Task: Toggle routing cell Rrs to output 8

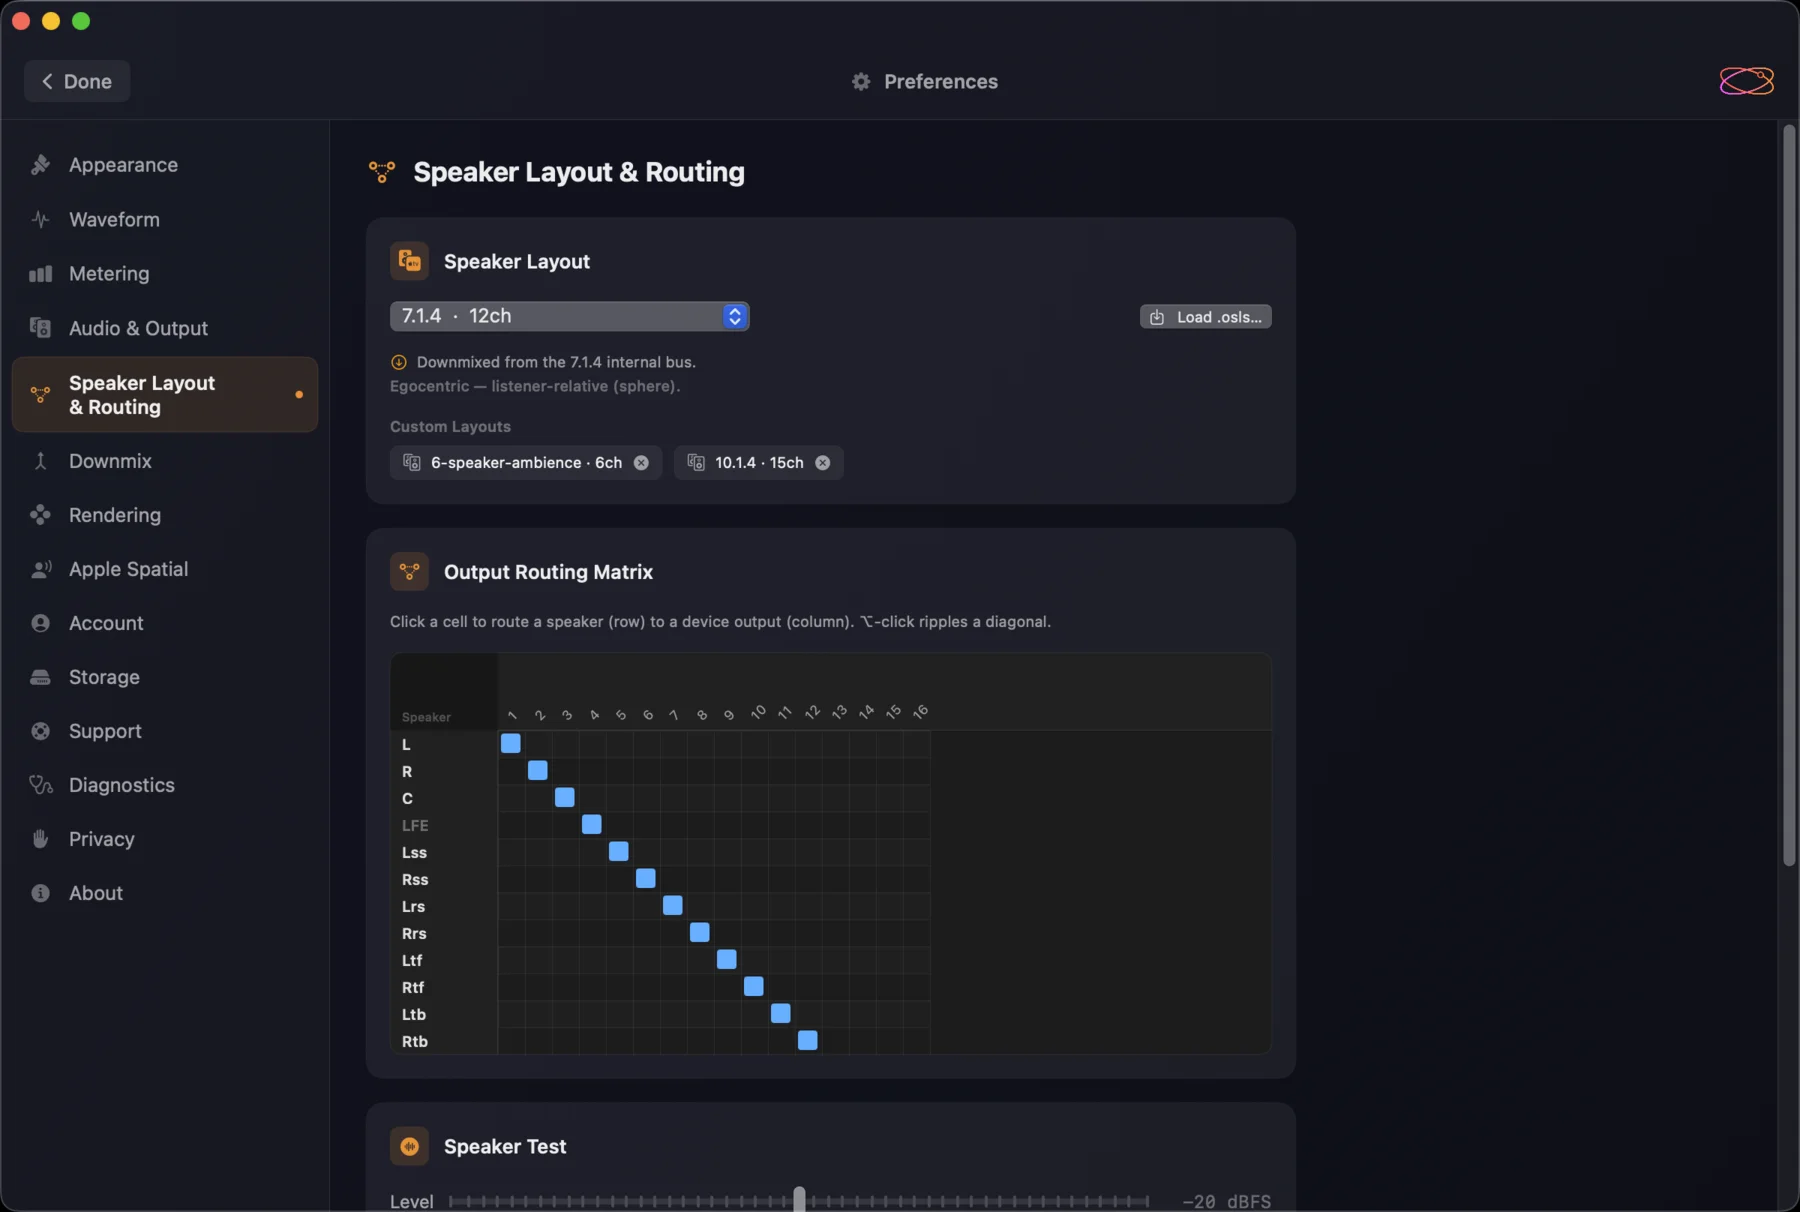Action: pyautogui.click(x=700, y=933)
